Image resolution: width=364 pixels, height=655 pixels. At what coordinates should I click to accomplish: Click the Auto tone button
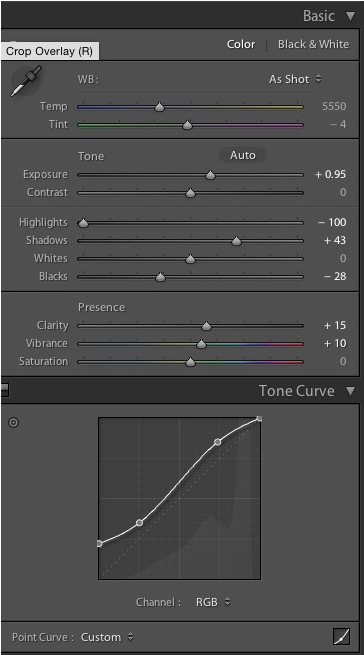(x=243, y=156)
